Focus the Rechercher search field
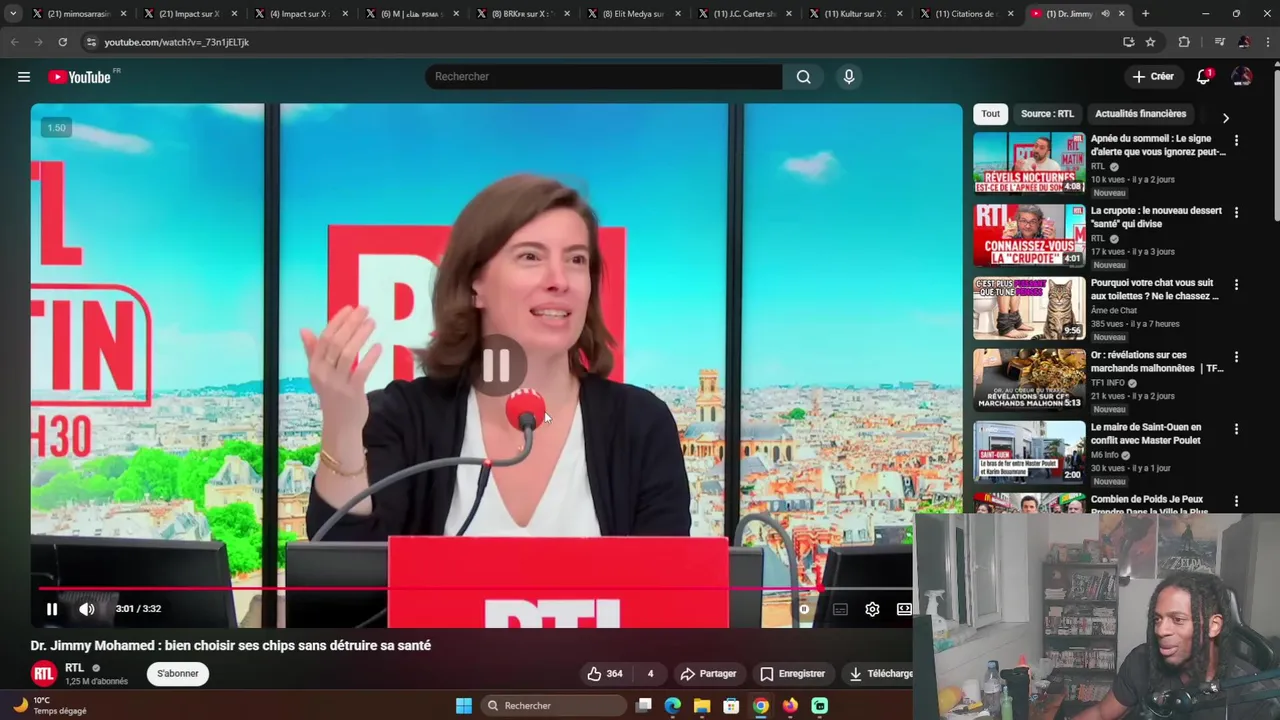Viewport: 1280px width, 720px height. 603,77
